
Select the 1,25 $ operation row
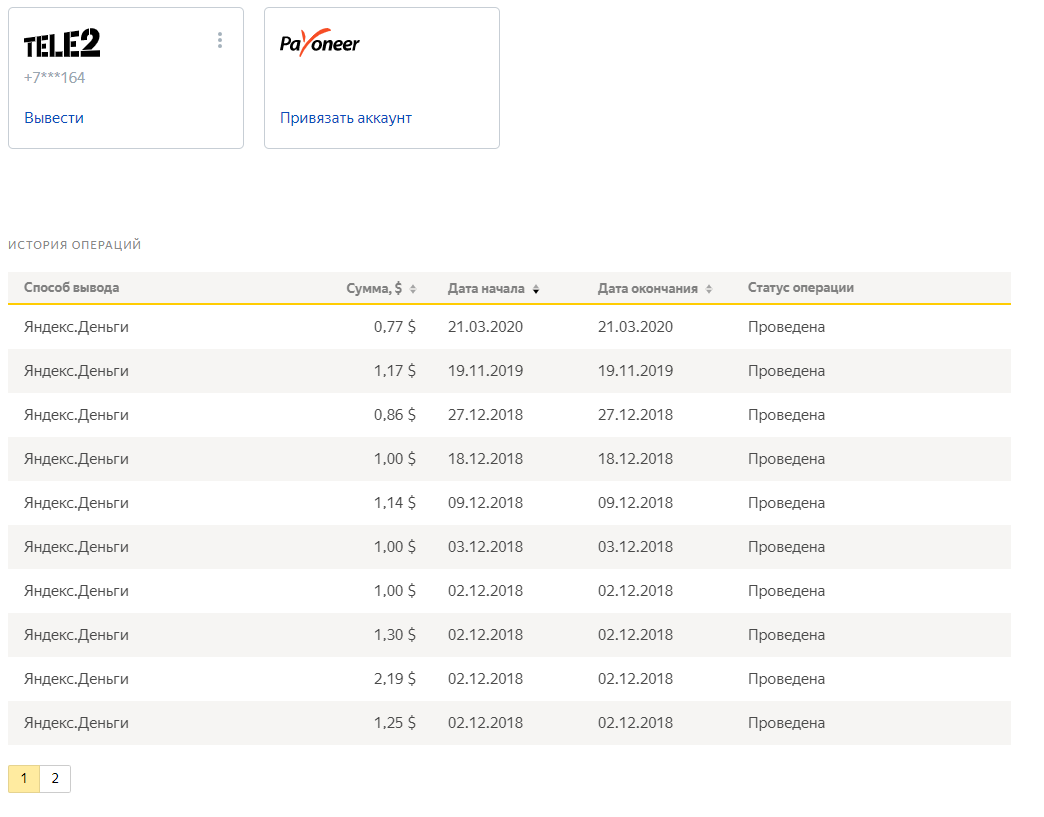coord(509,723)
